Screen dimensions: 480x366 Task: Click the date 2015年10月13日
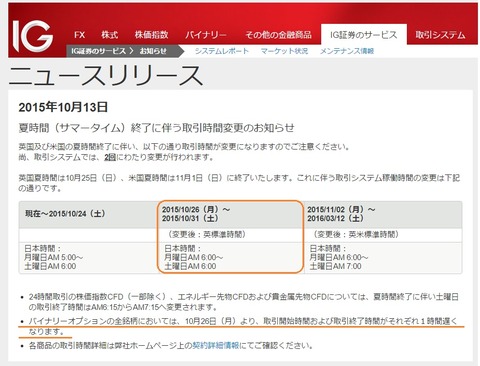click(63, 107)
